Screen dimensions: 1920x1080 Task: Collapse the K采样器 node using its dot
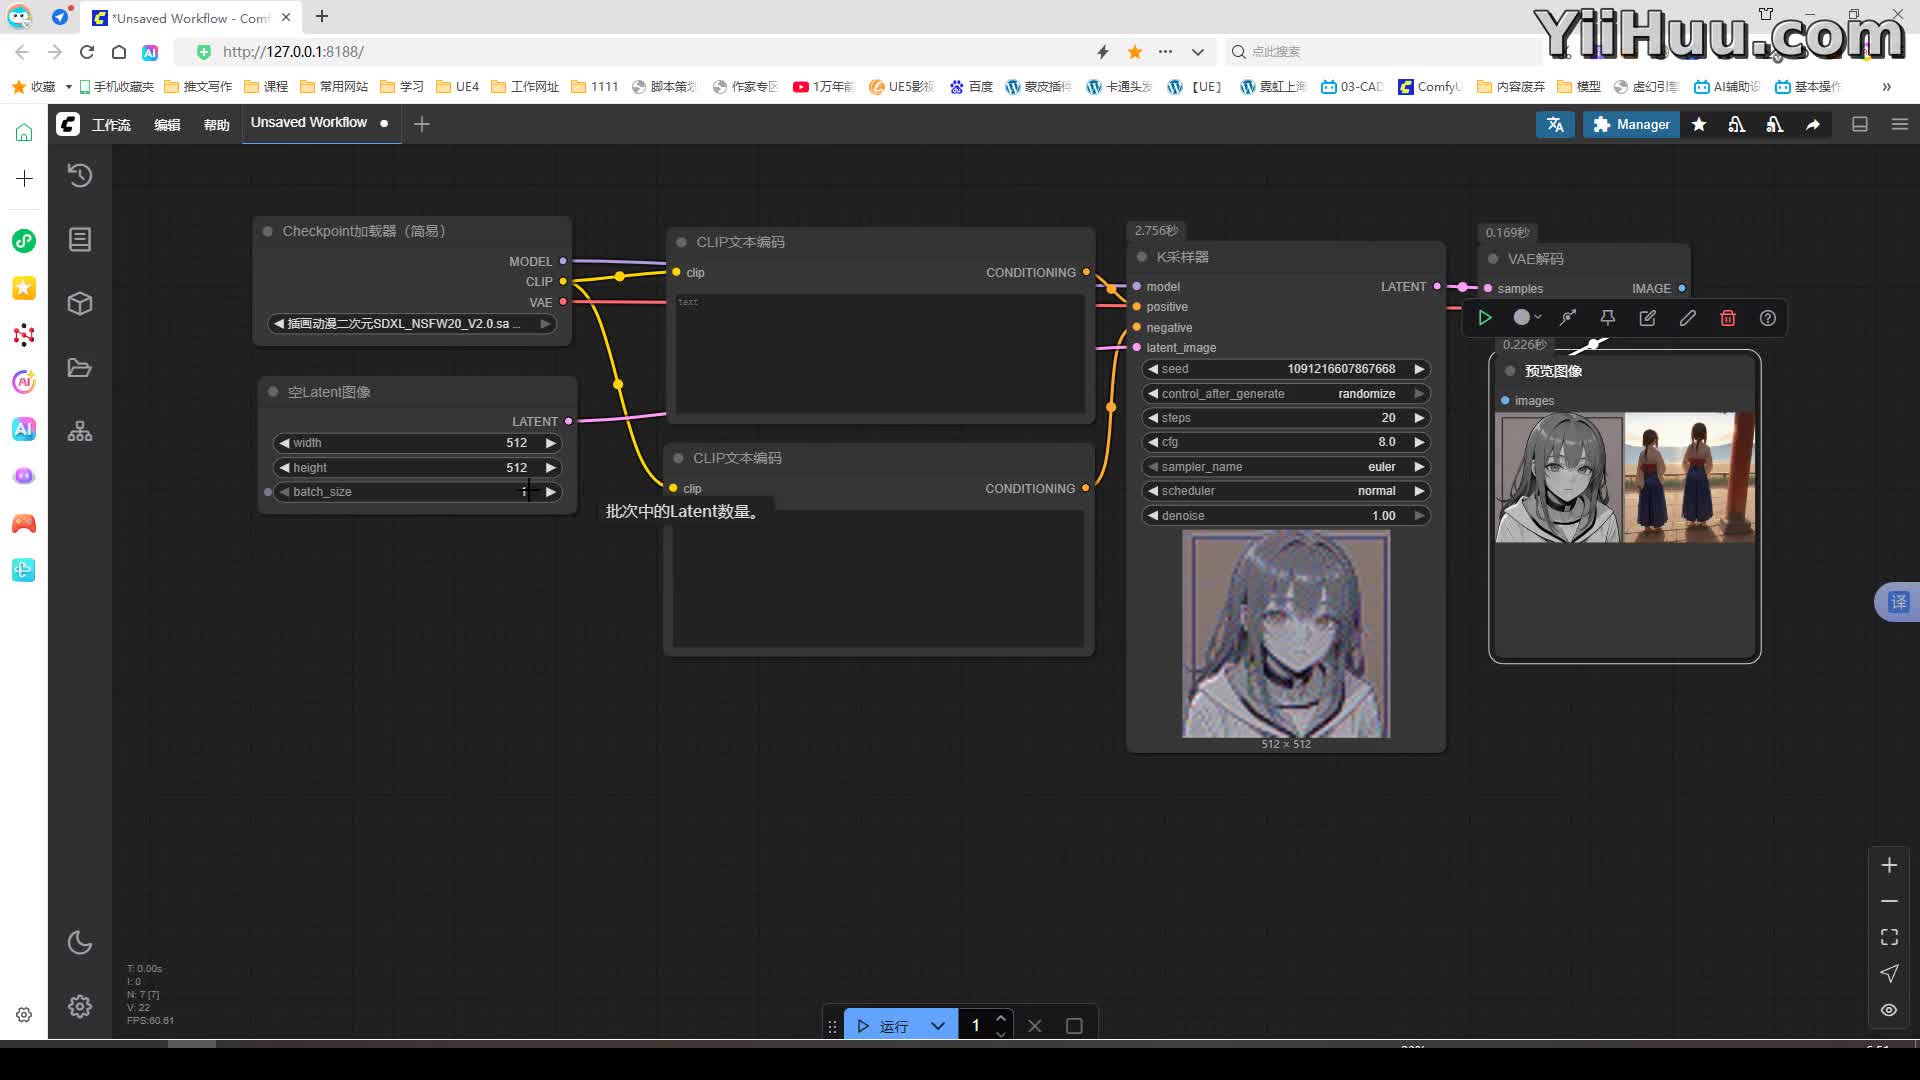pyautogui.click(x=1142, y=257)
